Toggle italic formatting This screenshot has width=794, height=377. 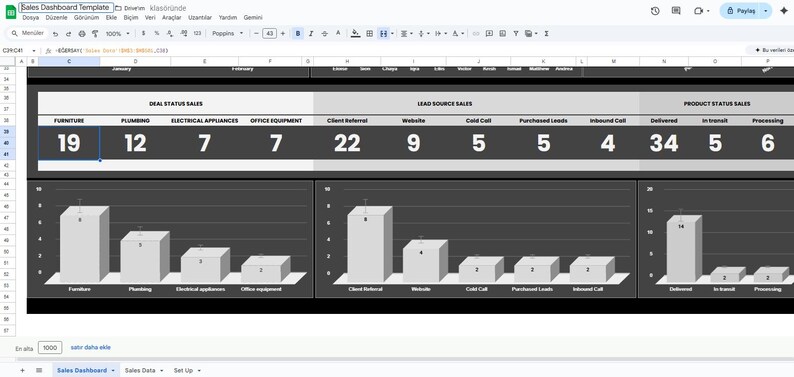(x=311, y=33)
